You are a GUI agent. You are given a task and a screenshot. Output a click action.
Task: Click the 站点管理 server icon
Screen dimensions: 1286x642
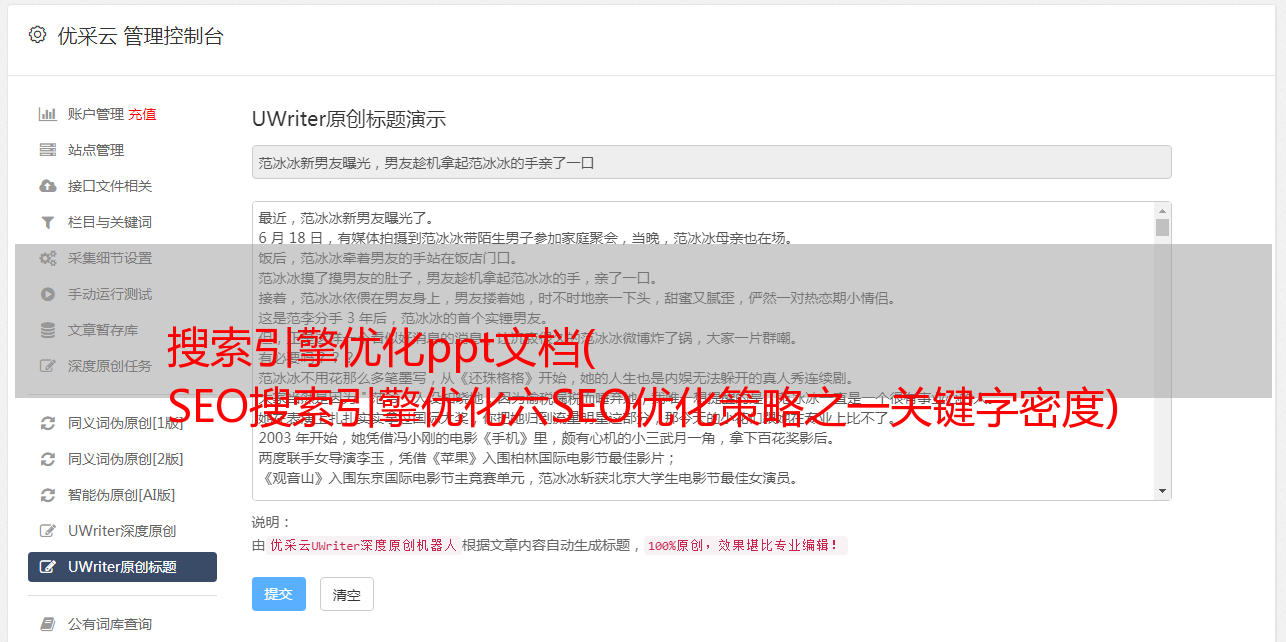47,150
